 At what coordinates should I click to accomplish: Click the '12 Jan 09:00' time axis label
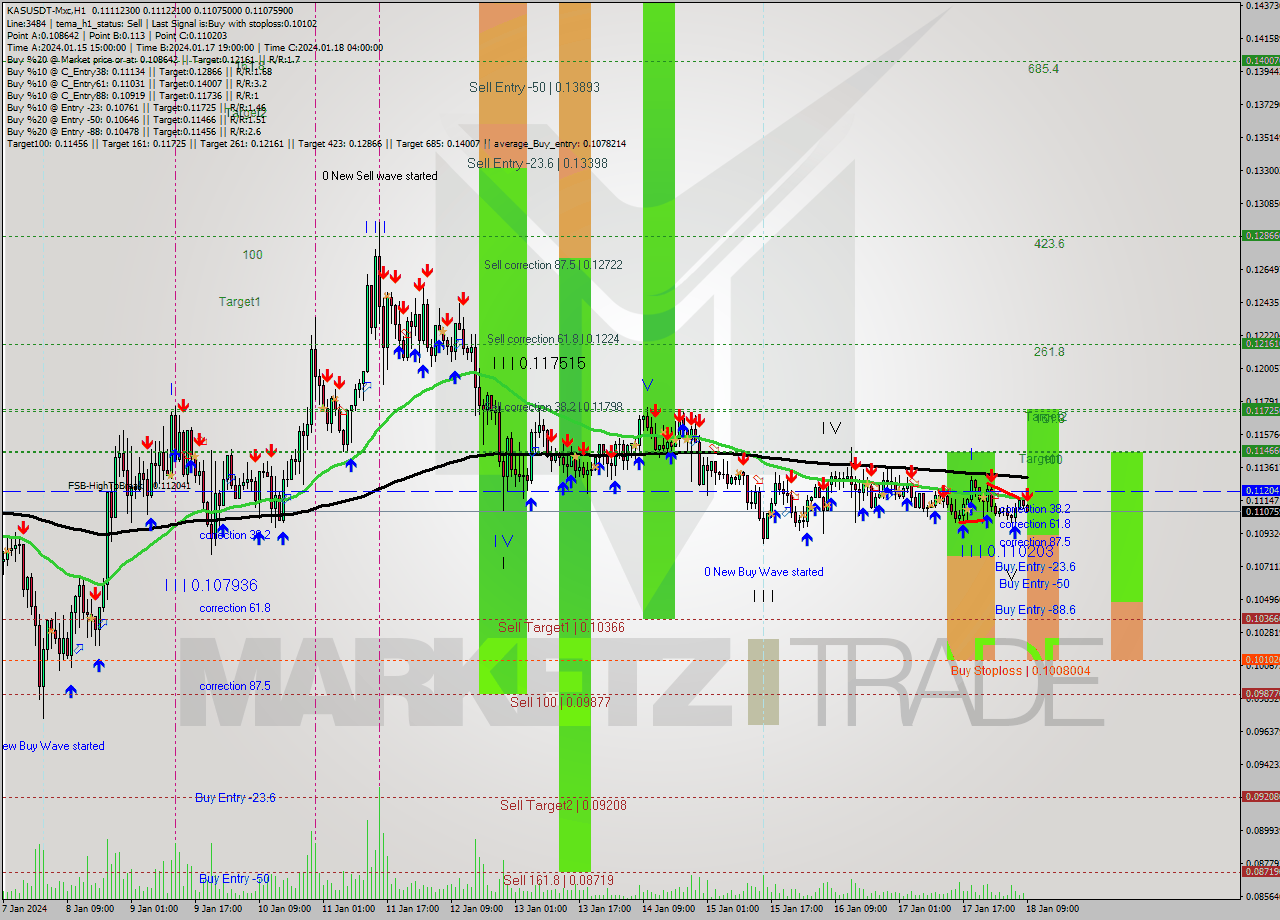click(x=477, y=909)
